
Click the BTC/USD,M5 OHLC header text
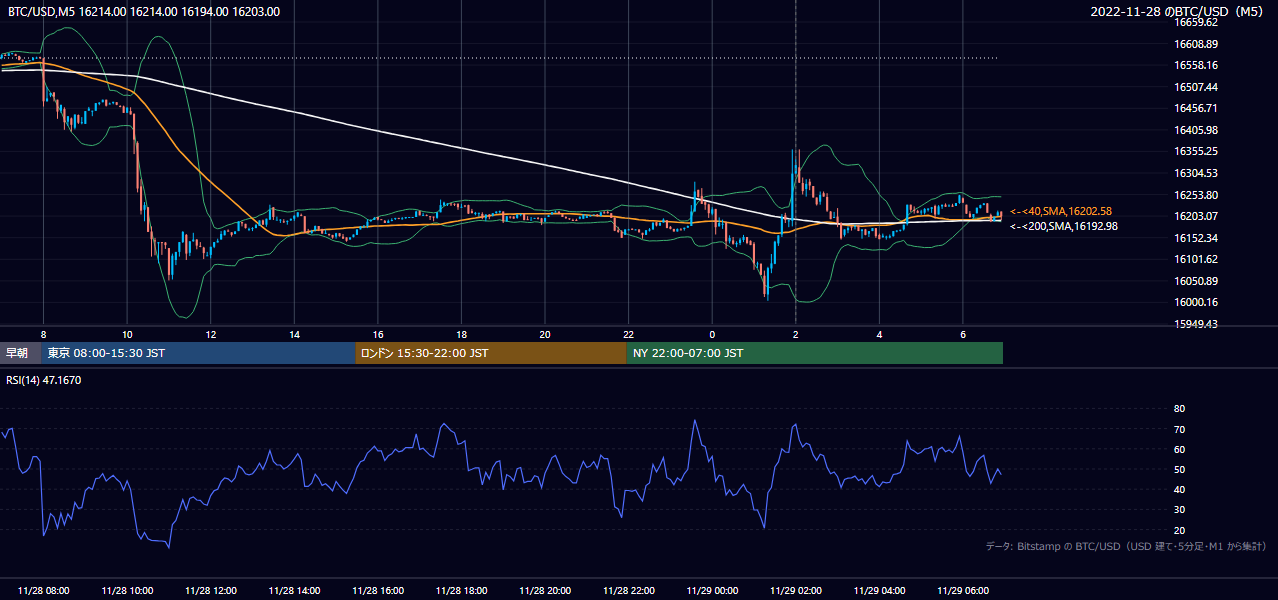[144, 12]
